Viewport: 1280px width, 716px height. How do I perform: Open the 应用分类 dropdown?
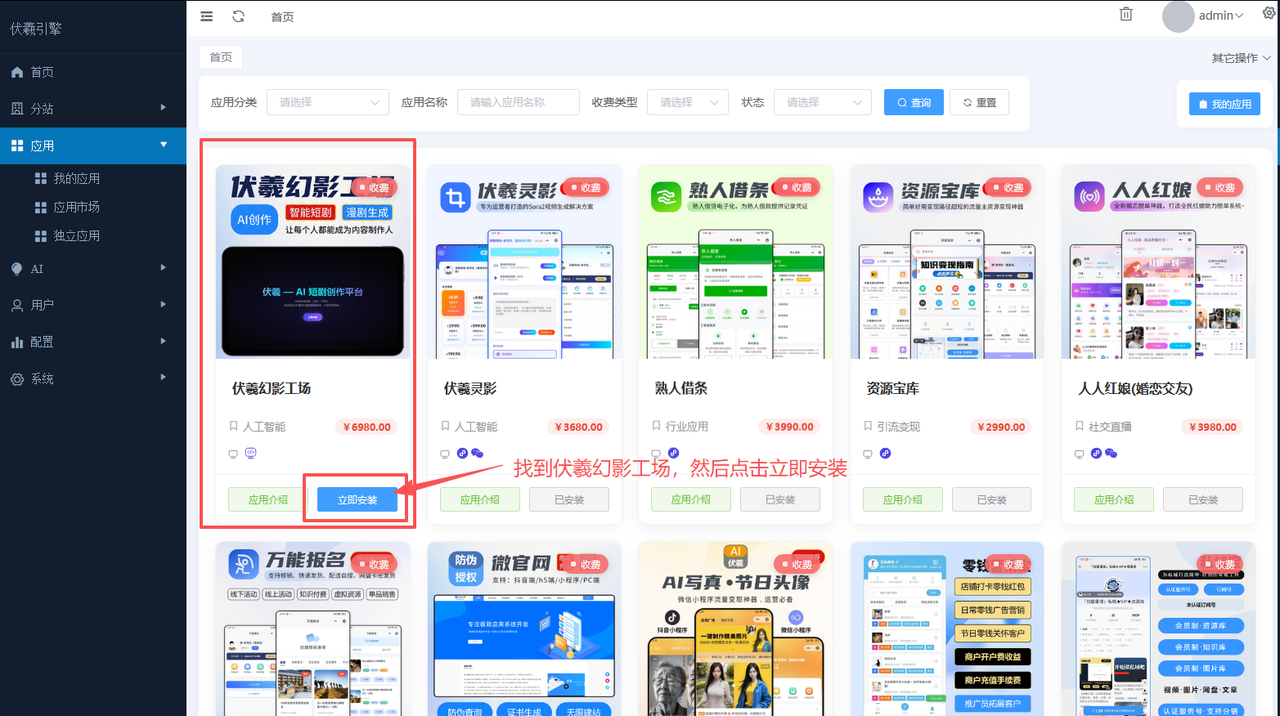[x=328, y=102]
